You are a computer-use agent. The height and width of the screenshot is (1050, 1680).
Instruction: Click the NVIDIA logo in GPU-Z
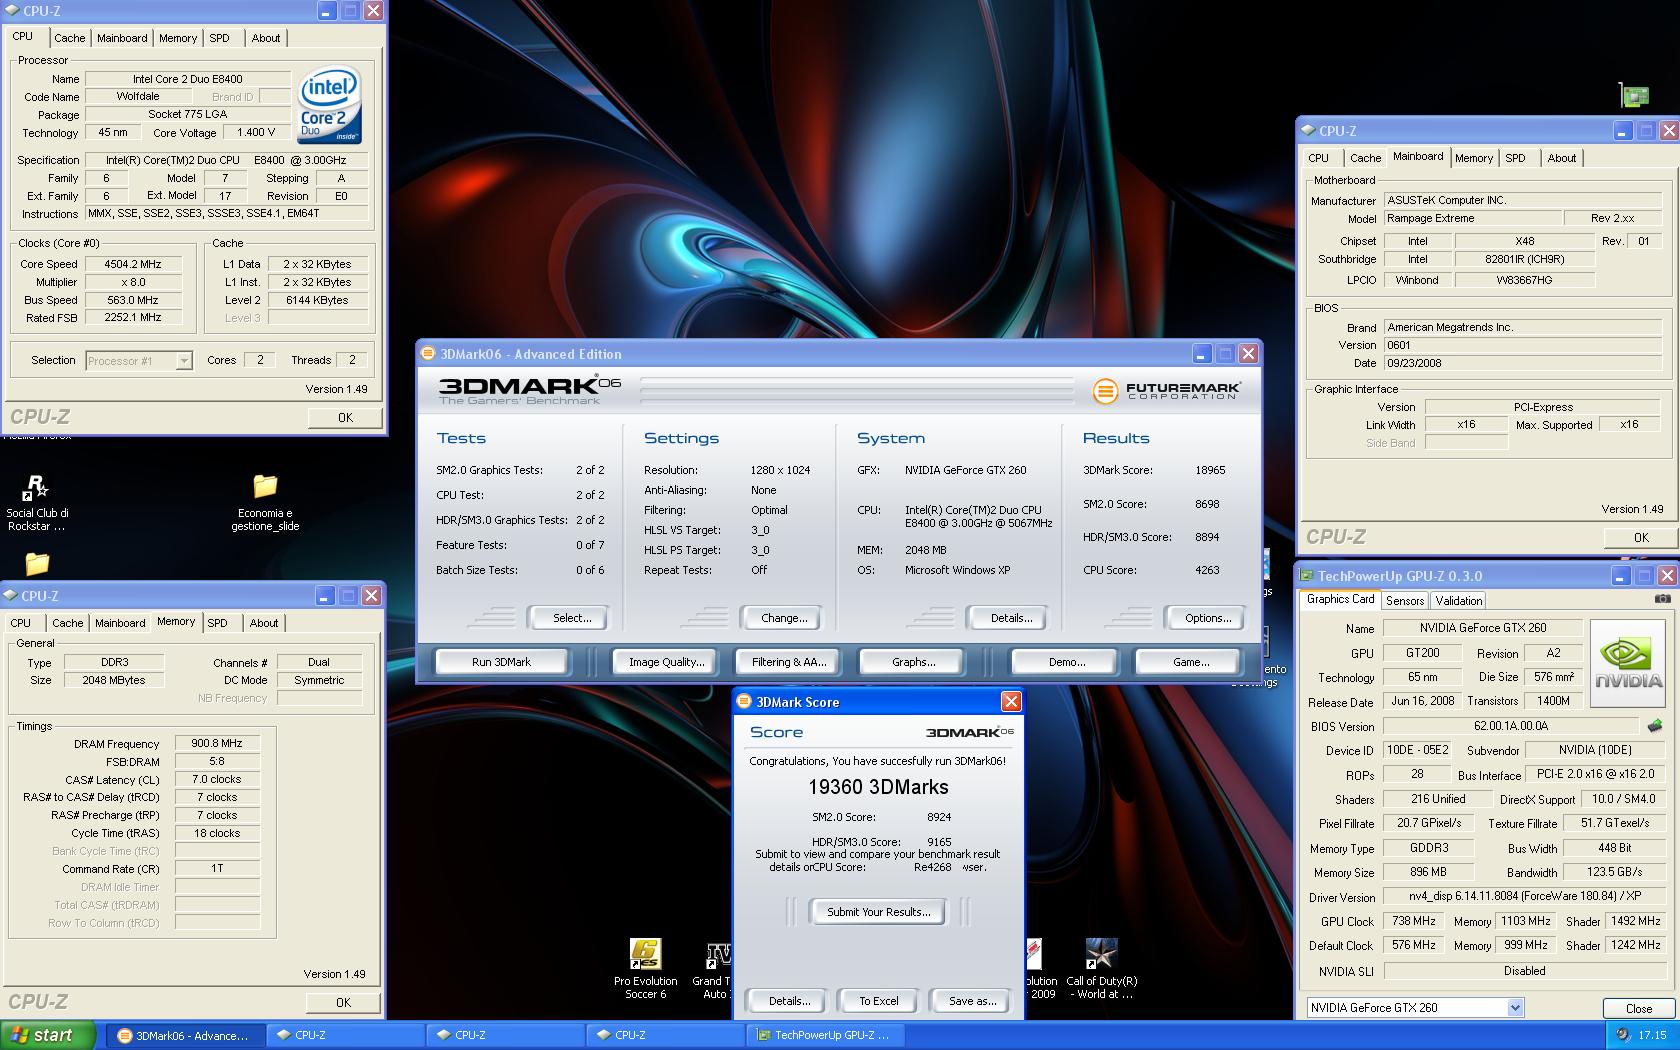click(x=1628, y=663)
